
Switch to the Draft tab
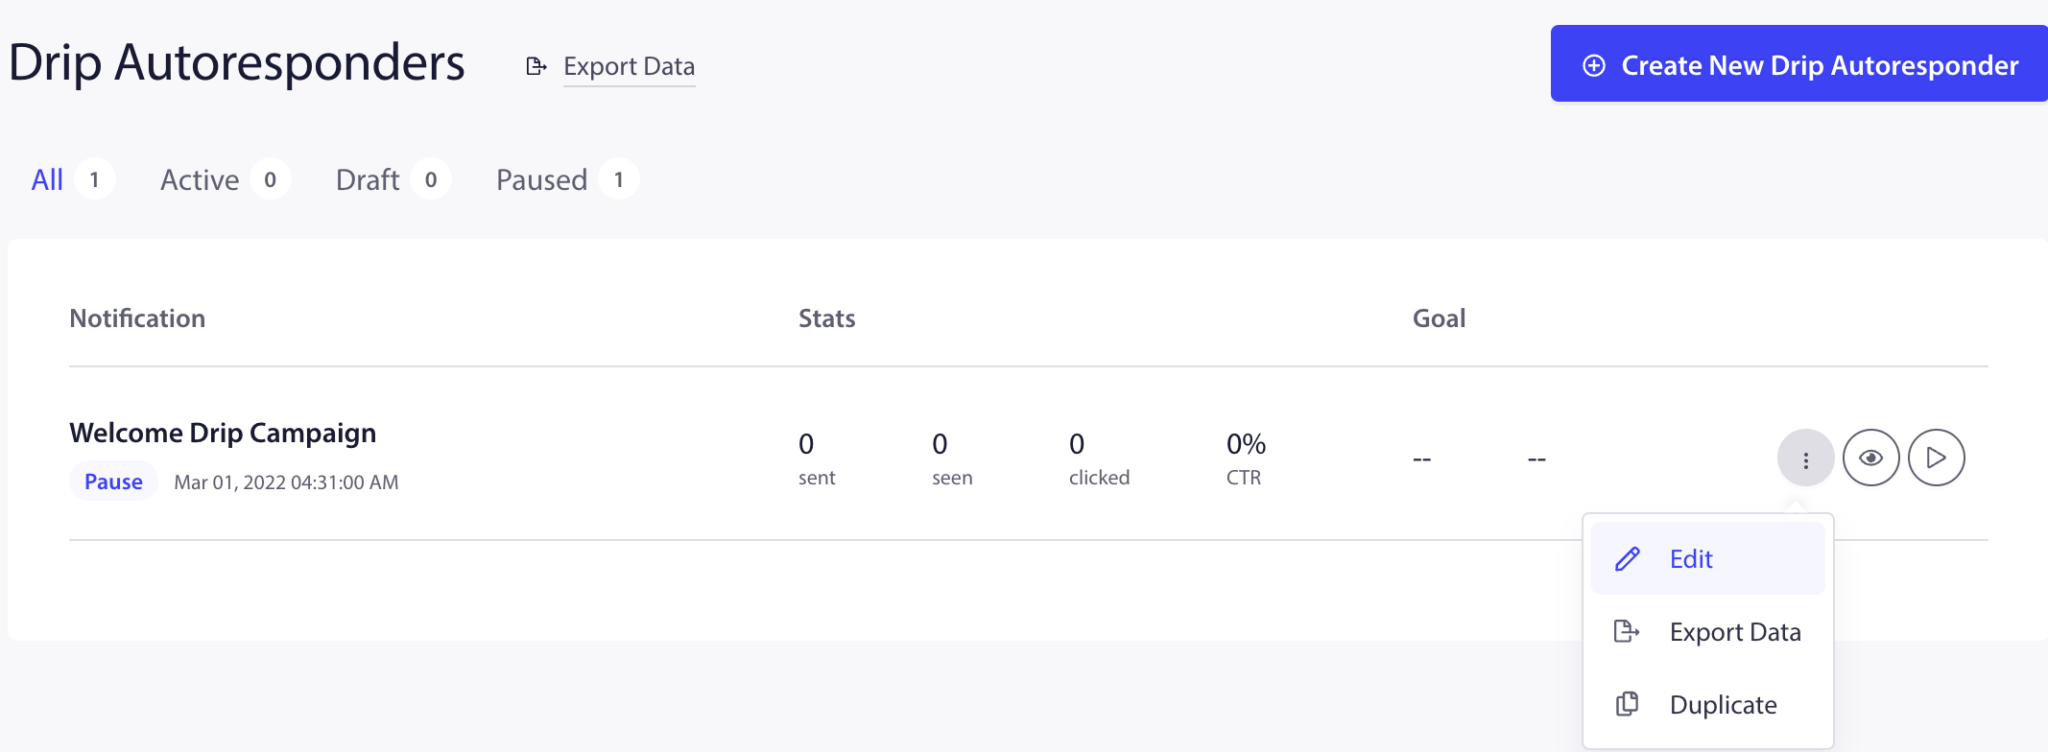[x=366, y=180]
